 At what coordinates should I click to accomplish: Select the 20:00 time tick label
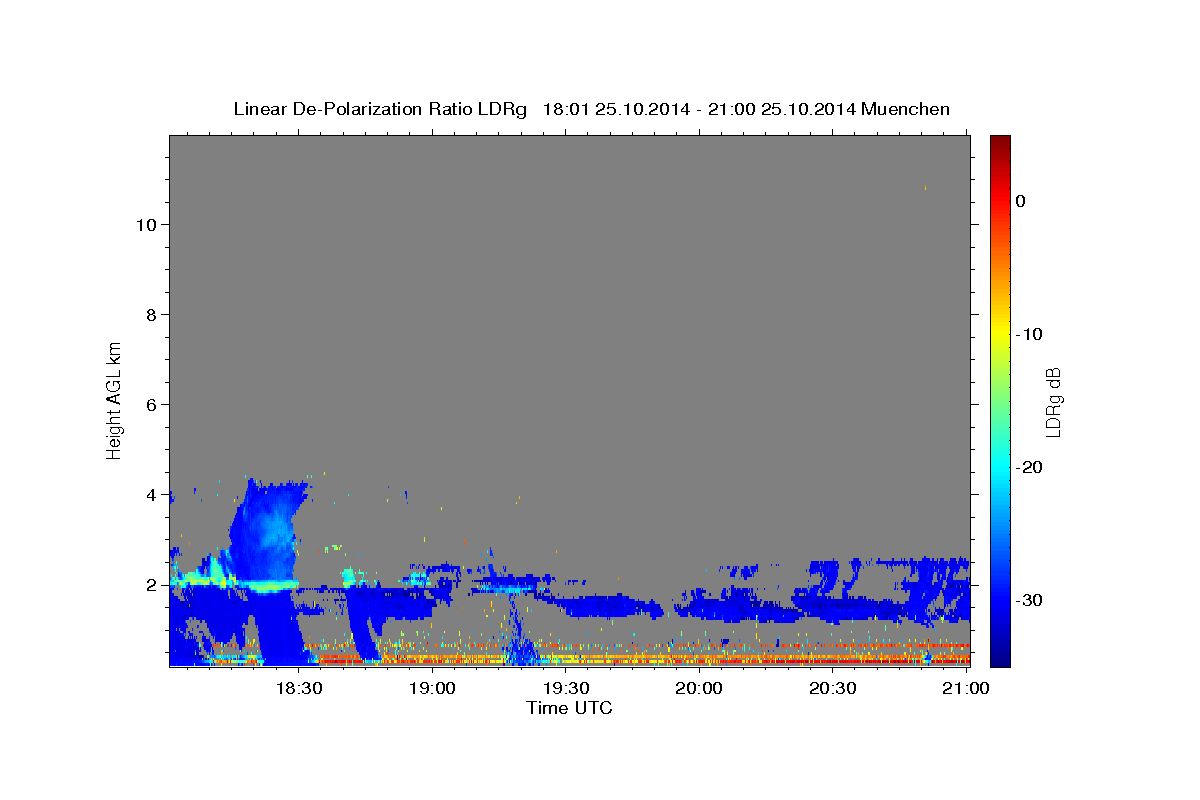[x=699, y=688]
